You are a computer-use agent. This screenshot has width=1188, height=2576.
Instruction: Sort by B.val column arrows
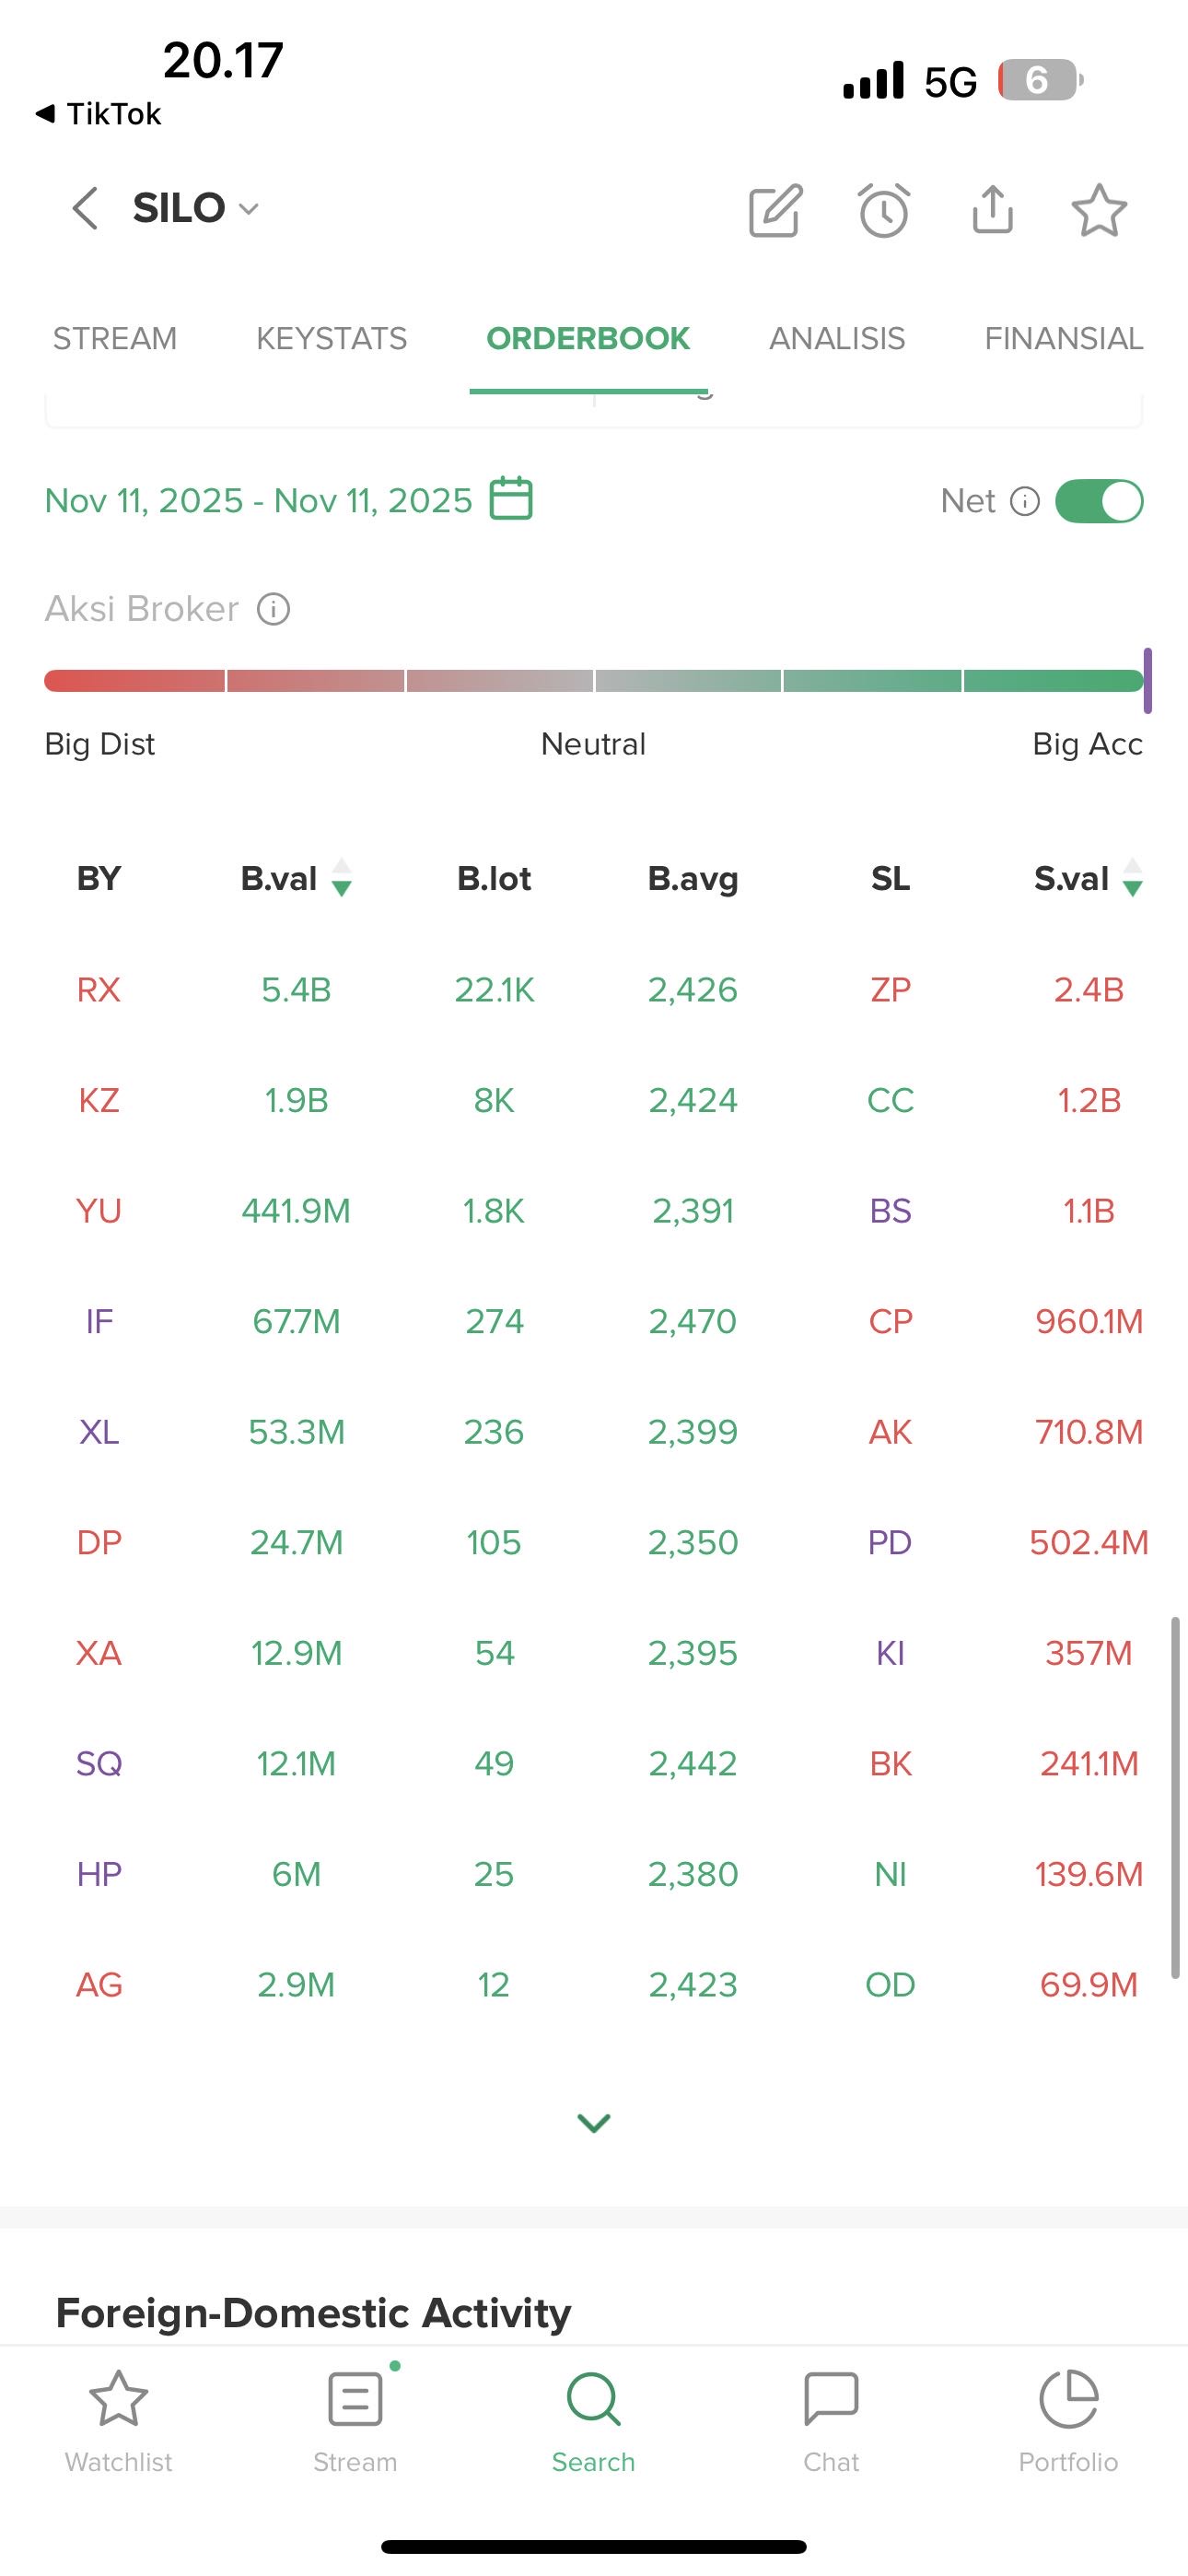coord(341,878)
